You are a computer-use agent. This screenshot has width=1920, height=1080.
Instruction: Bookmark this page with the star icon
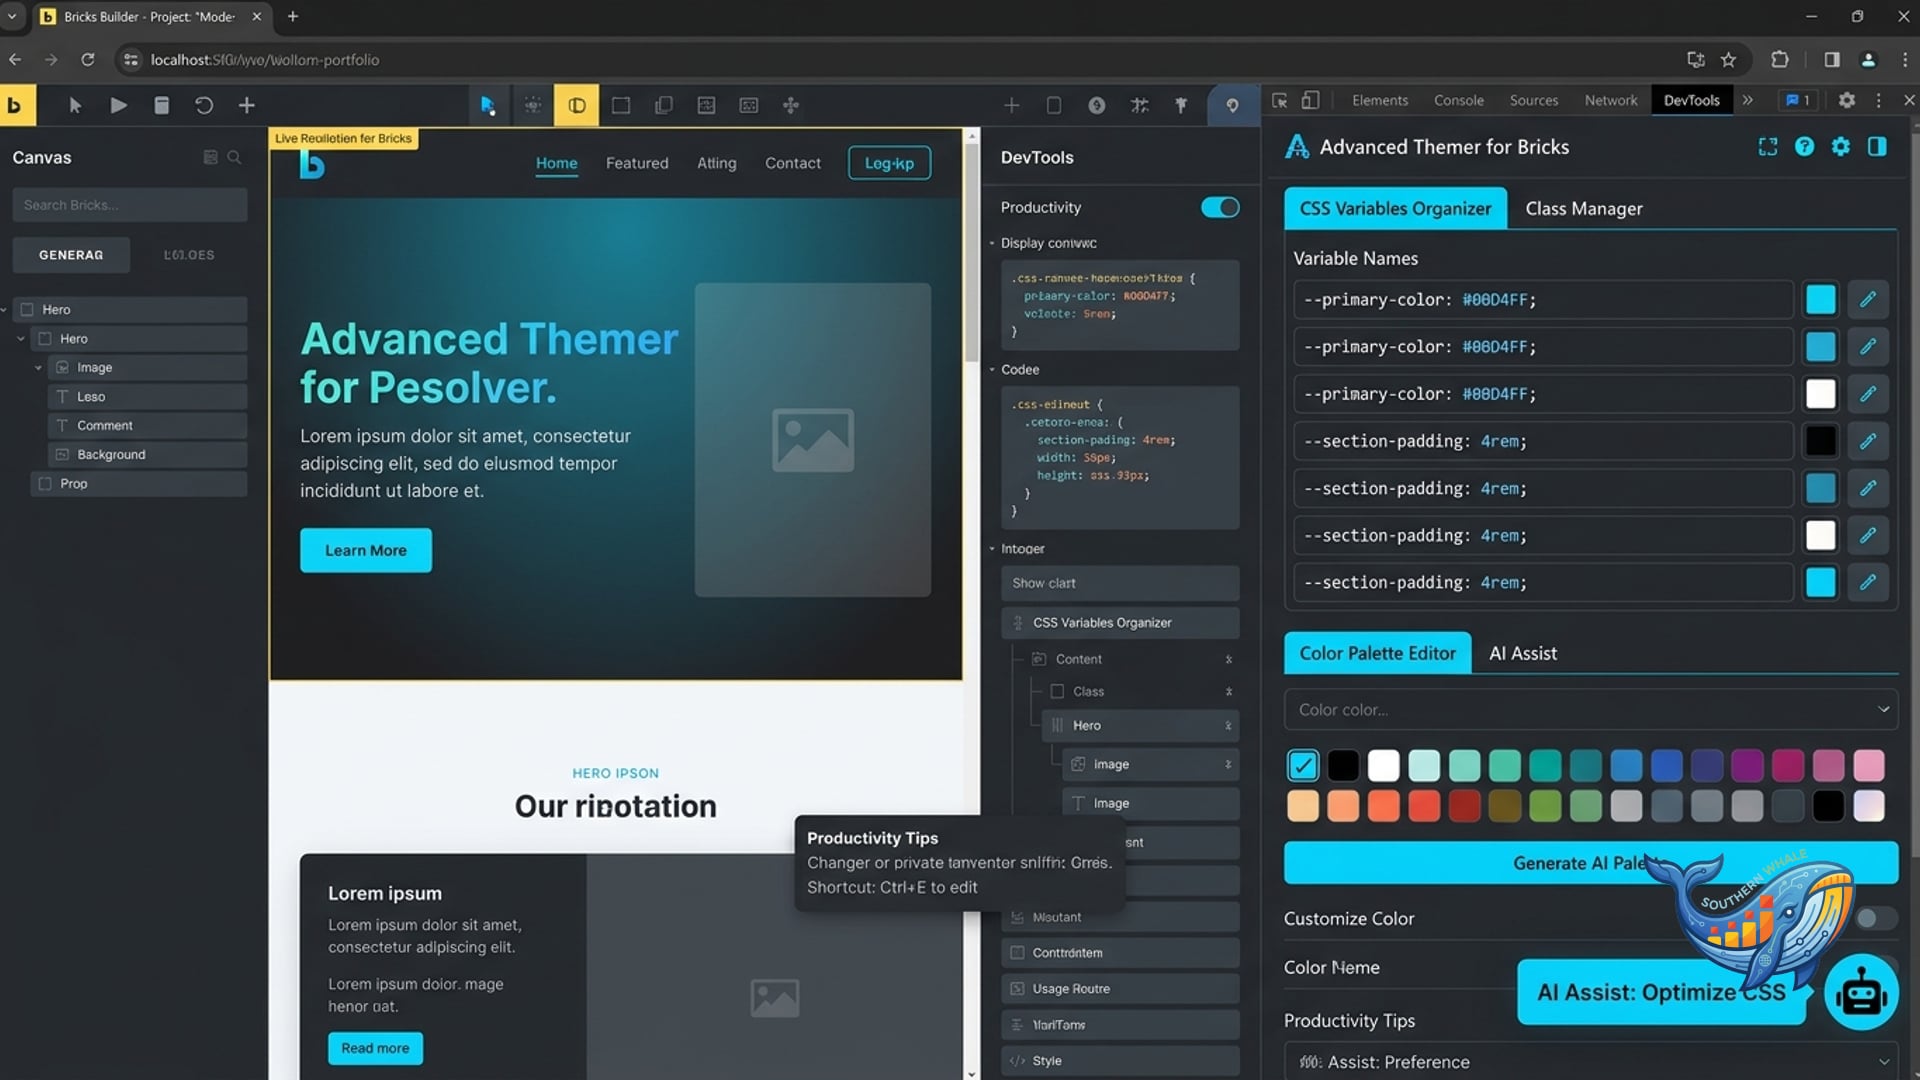[x=1728, y=59]
